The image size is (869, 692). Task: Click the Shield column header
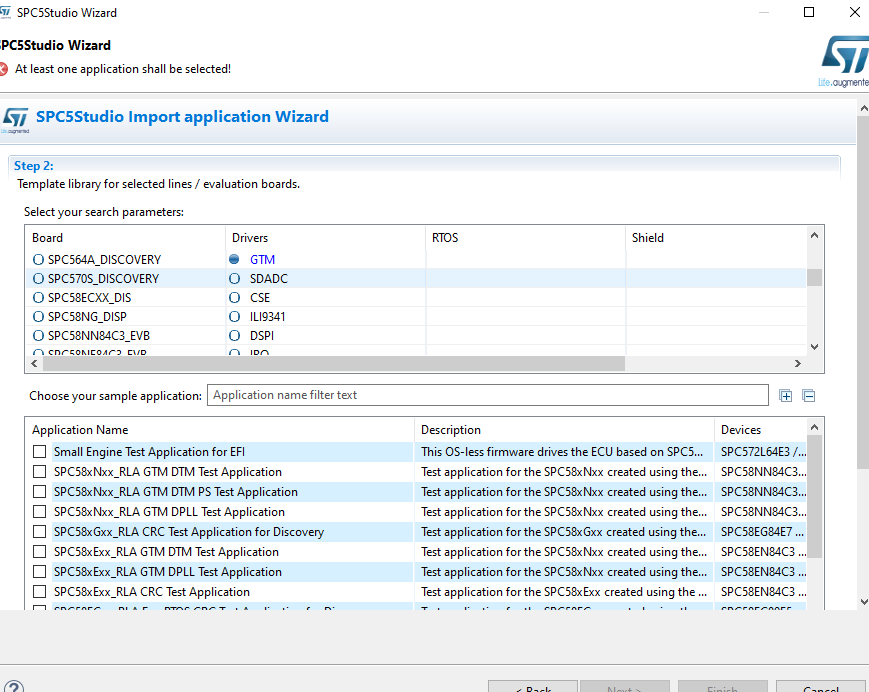pos(715,238)
